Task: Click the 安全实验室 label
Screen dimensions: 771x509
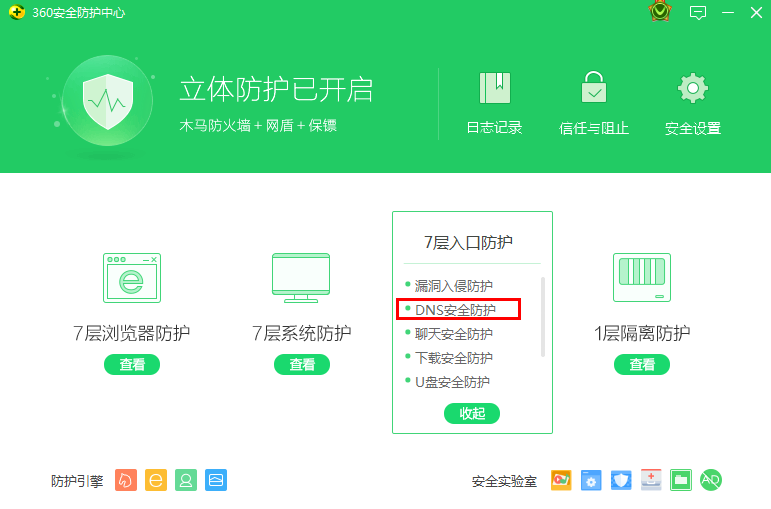Action: point(504,481)
